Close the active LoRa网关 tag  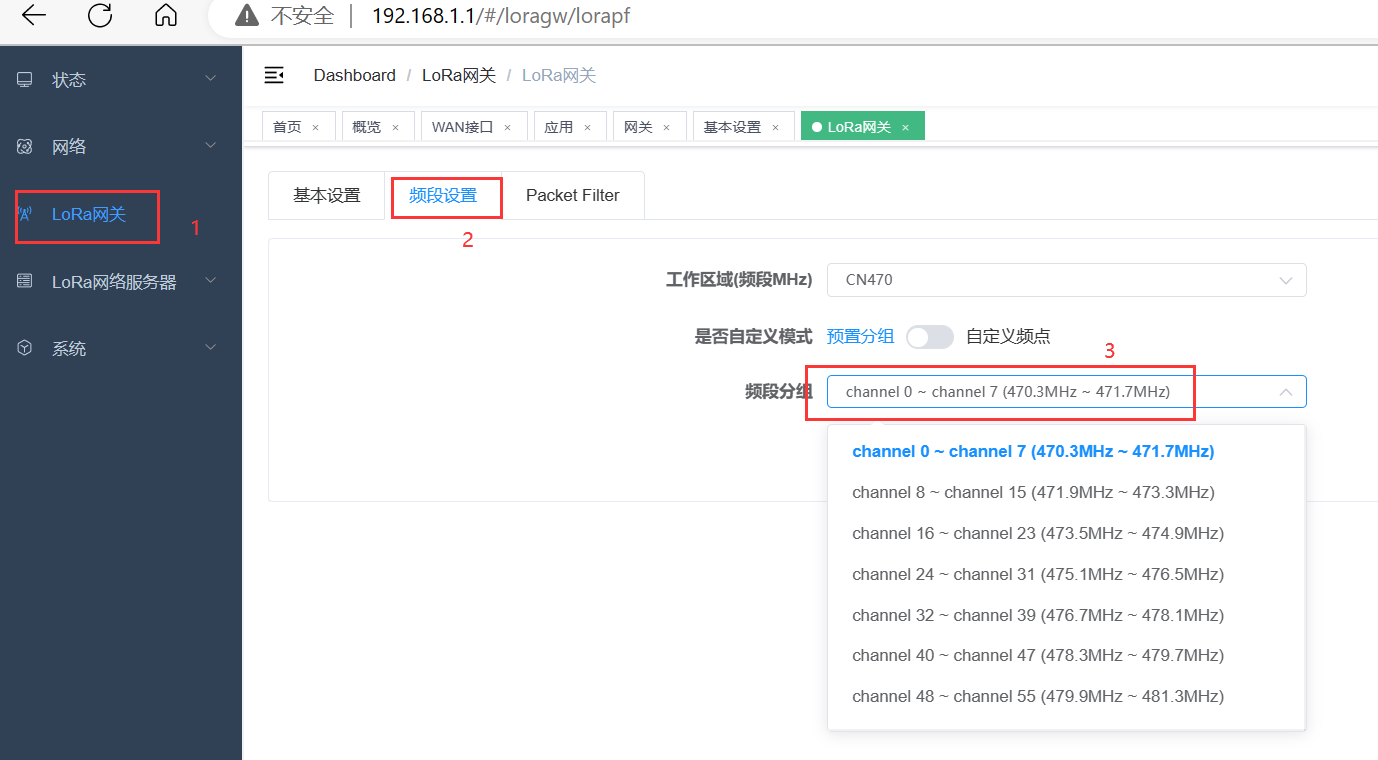[905, 127]
